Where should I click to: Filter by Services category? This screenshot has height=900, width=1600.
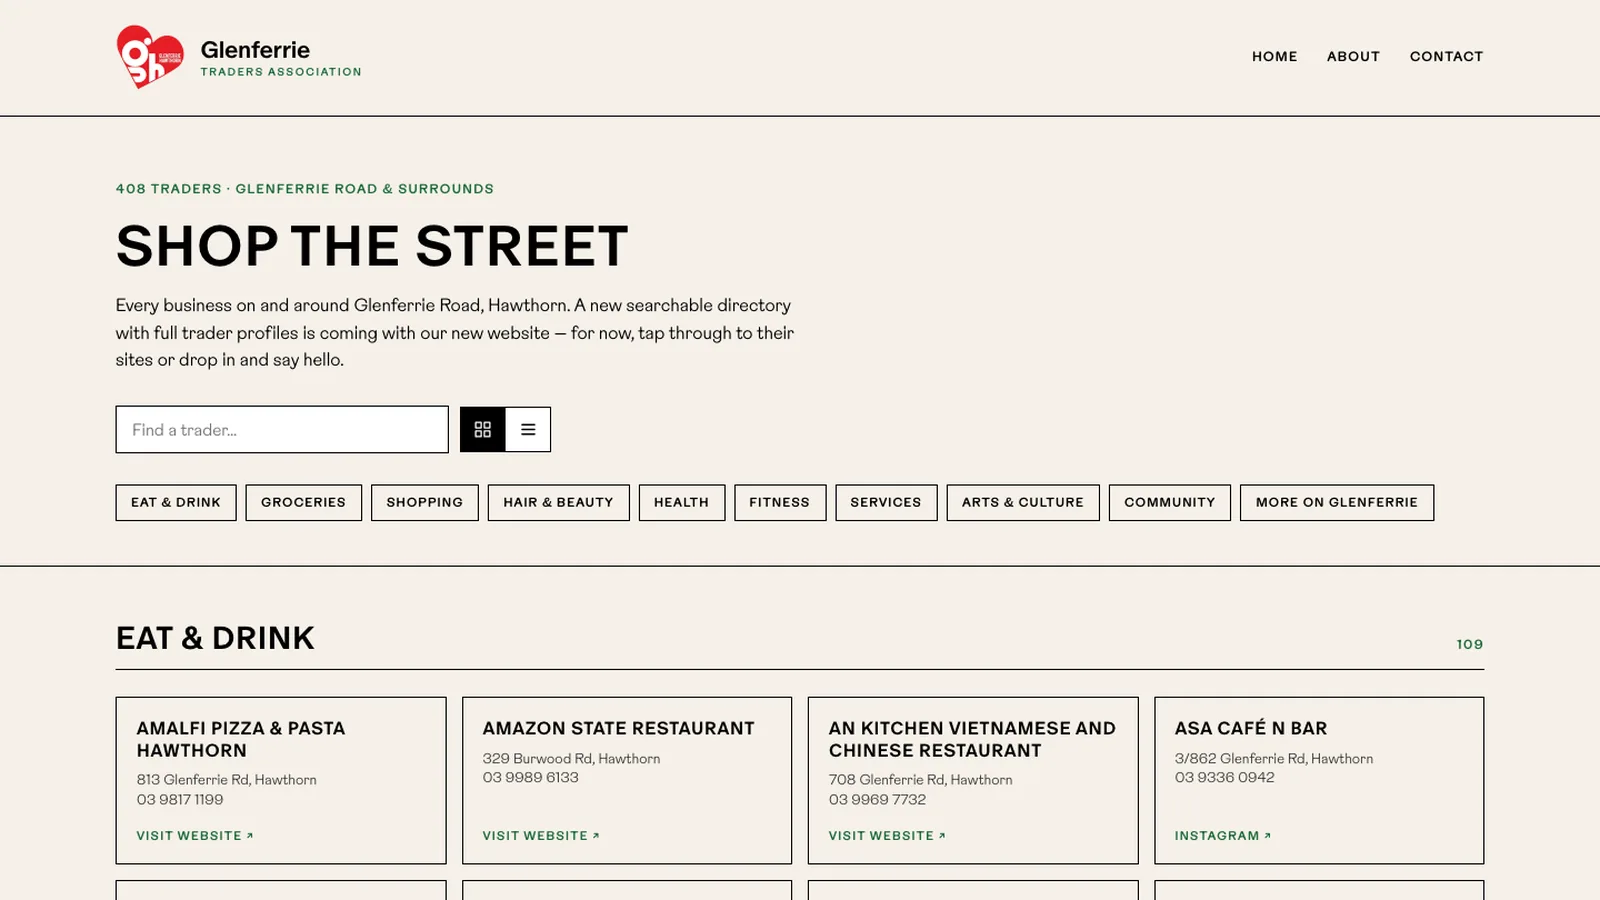(886, 502)
